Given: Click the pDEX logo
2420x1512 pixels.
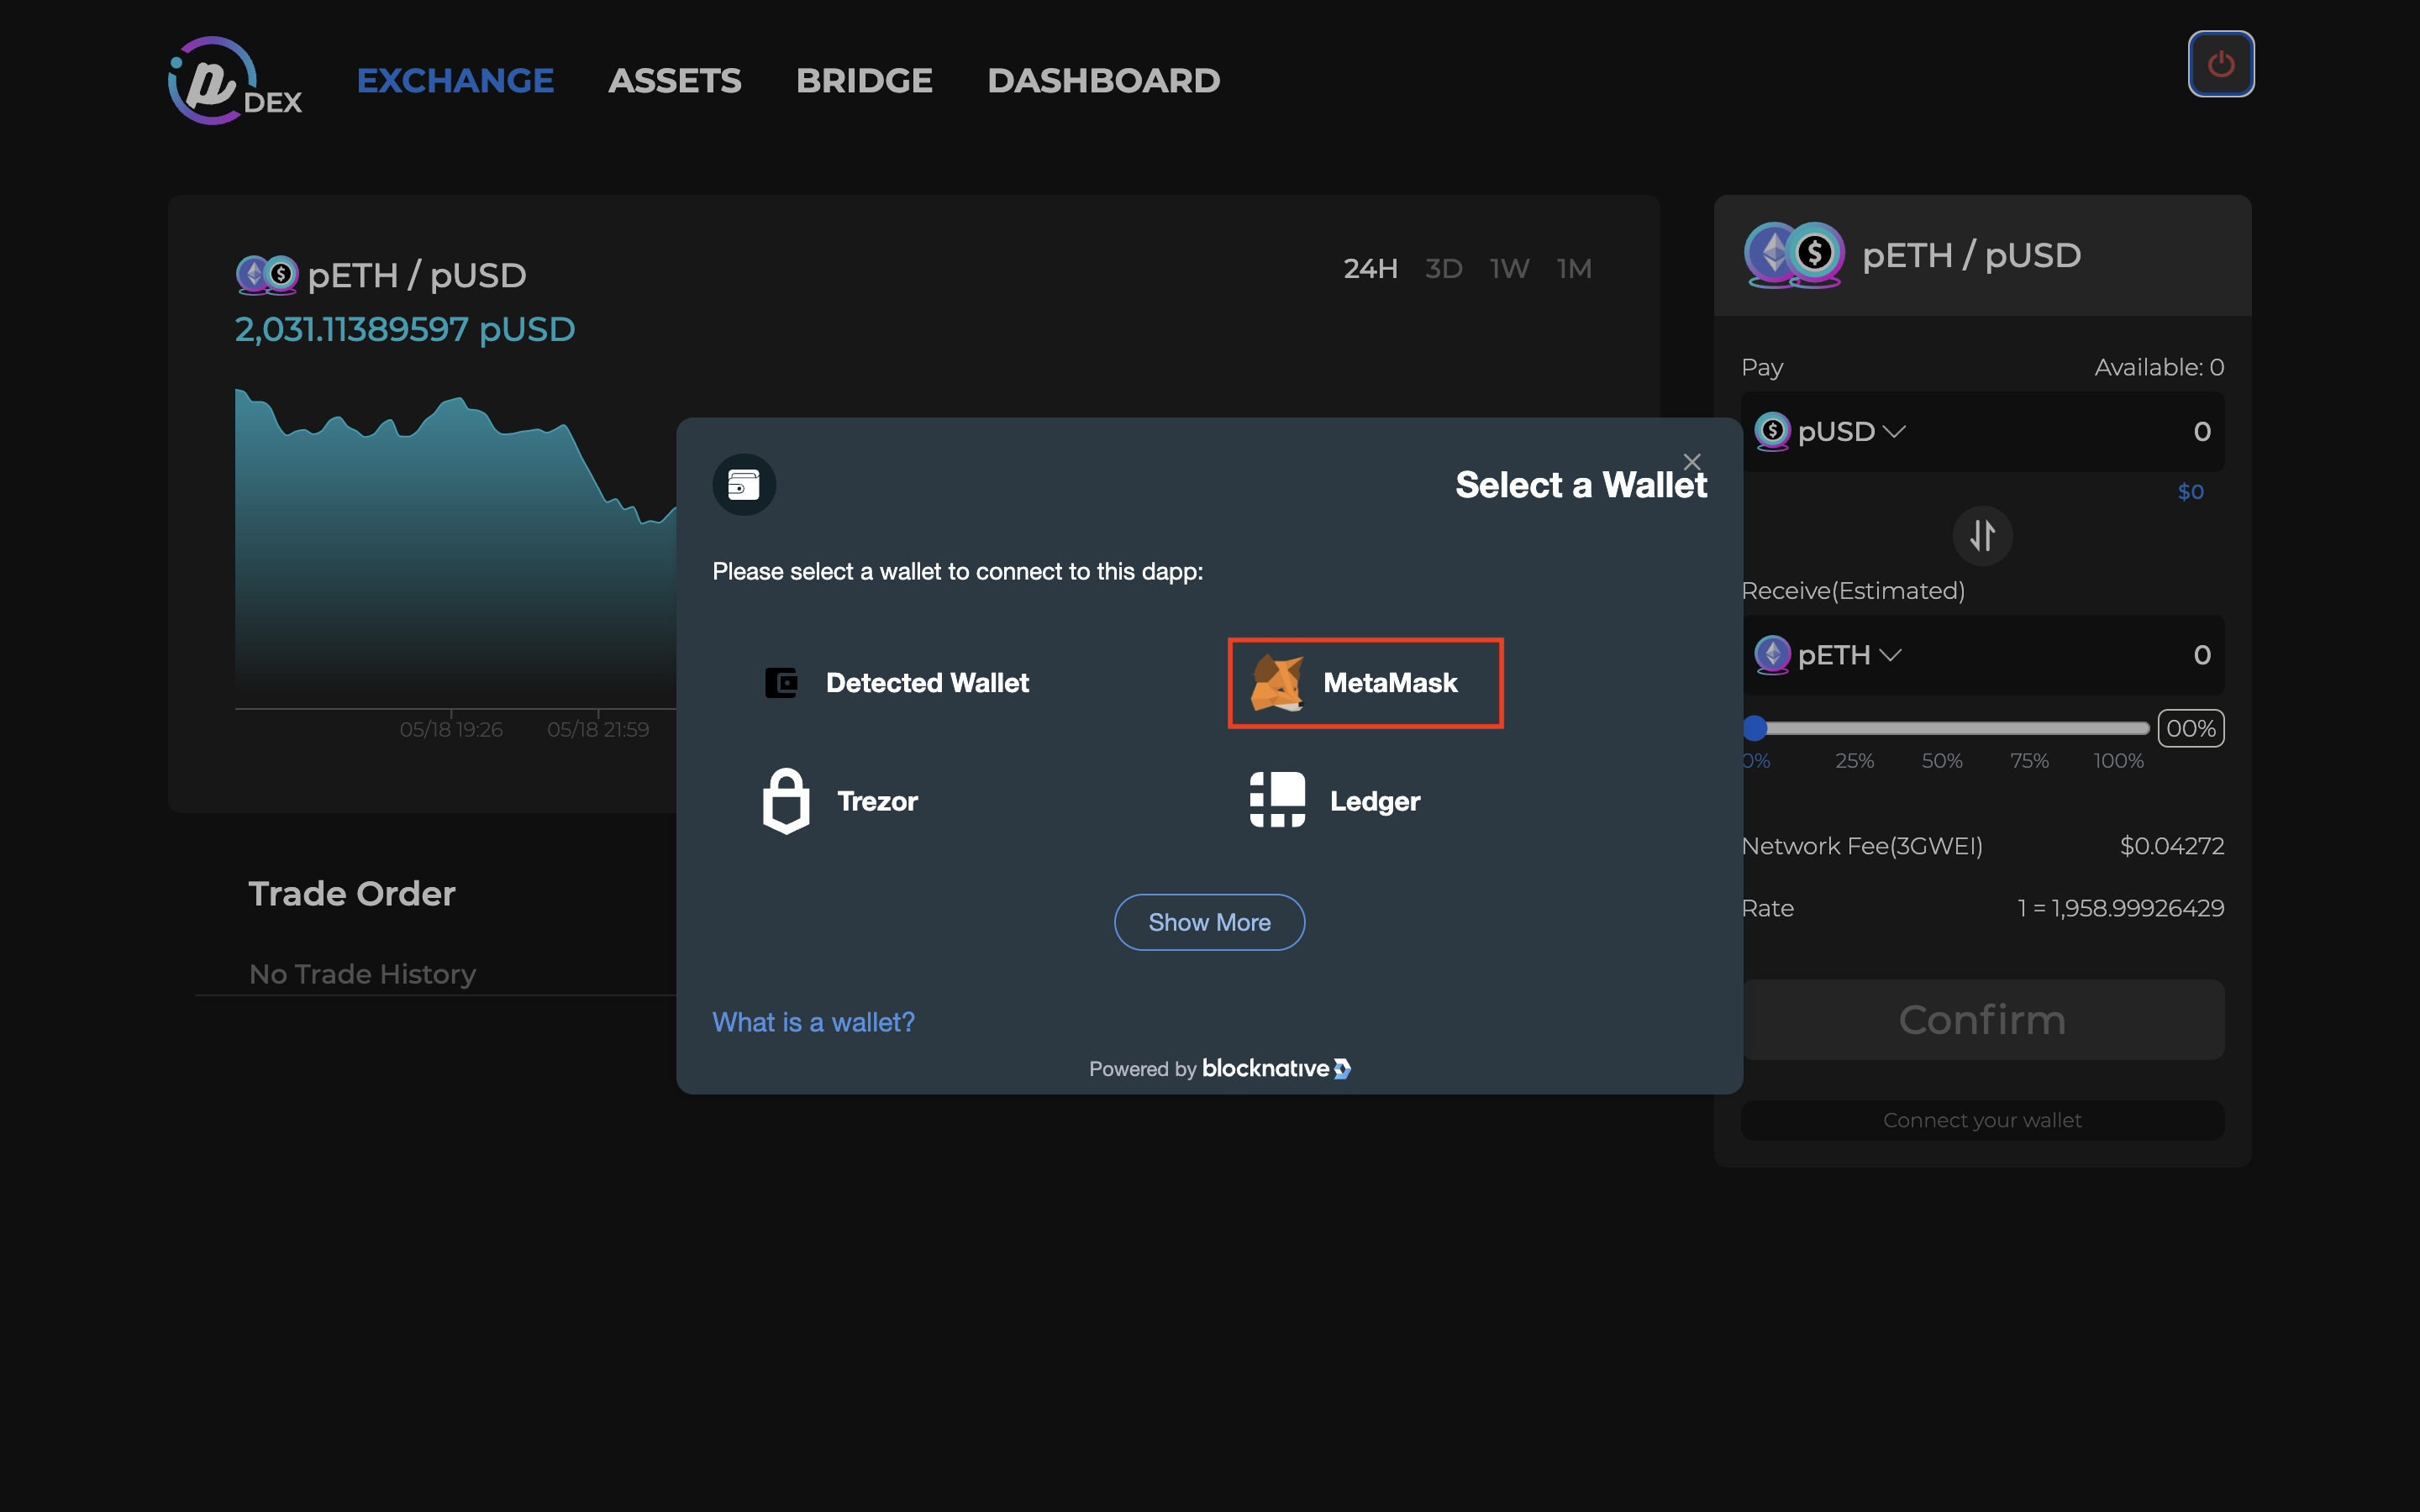Looking at the screenshot, I should pos(235,80).
